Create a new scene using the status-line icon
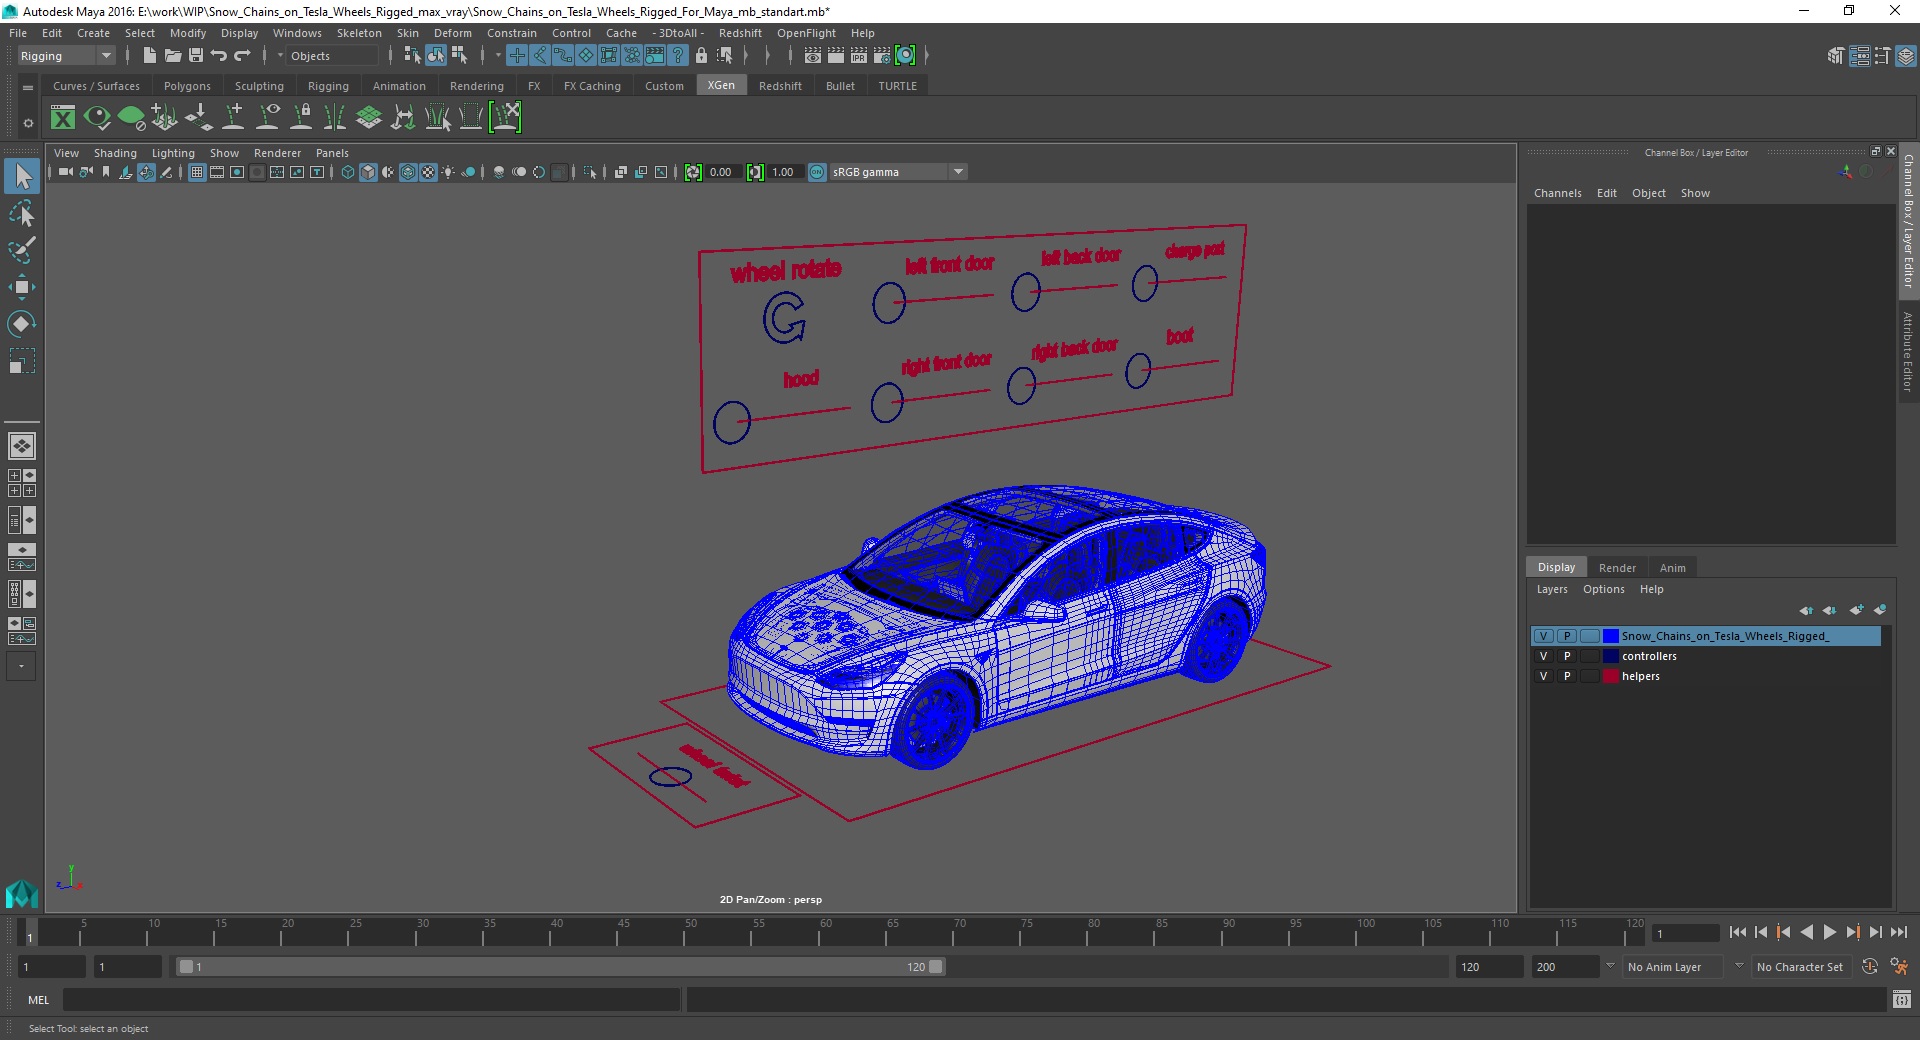The width and height of the screenshot is (1920, 1040). tap(149, 56)
